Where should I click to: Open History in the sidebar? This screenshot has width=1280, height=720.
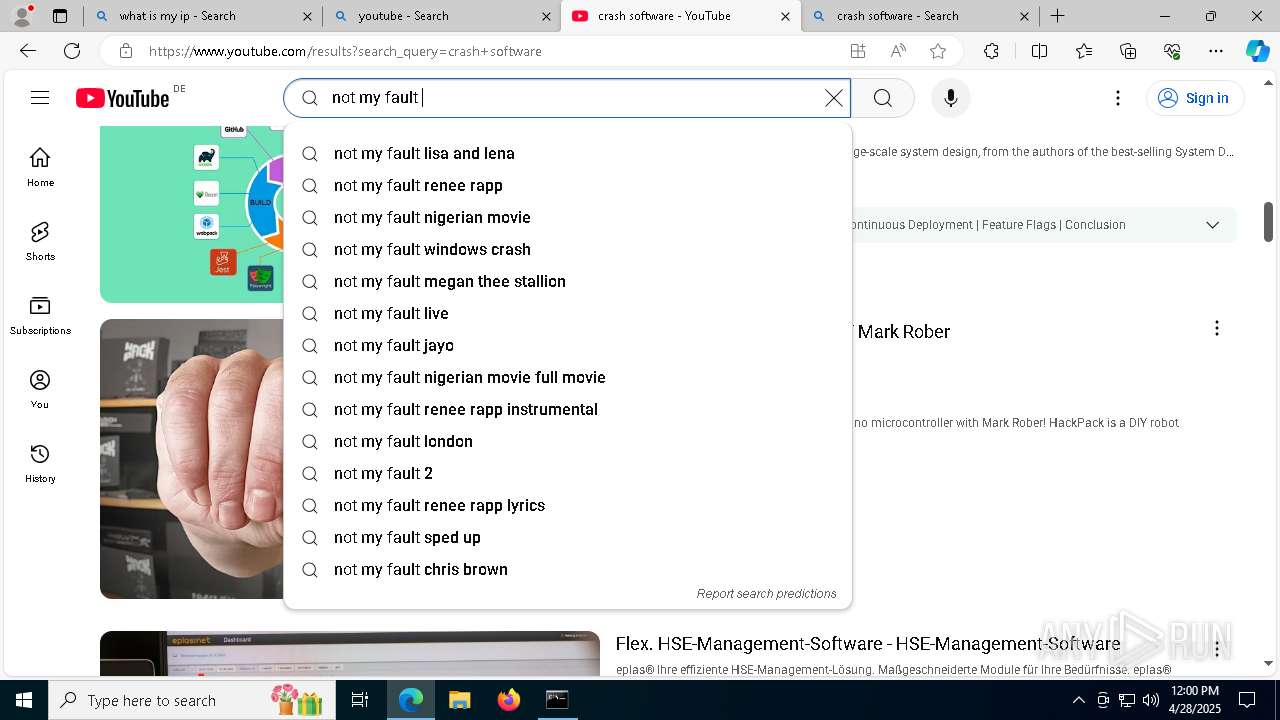pyautogui.click(x=40, y=463)
